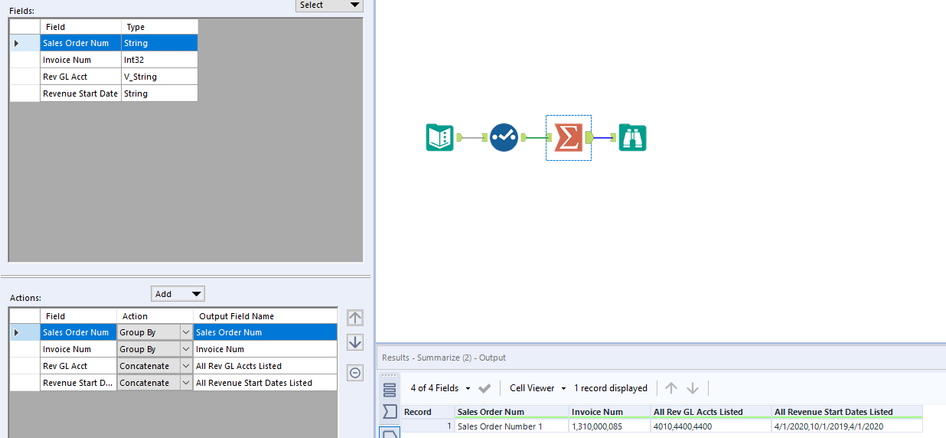The height and width of the screenshot is (438, 946).
Task: Show the Summarize tool icon view in Results
Action: [390, 412]
